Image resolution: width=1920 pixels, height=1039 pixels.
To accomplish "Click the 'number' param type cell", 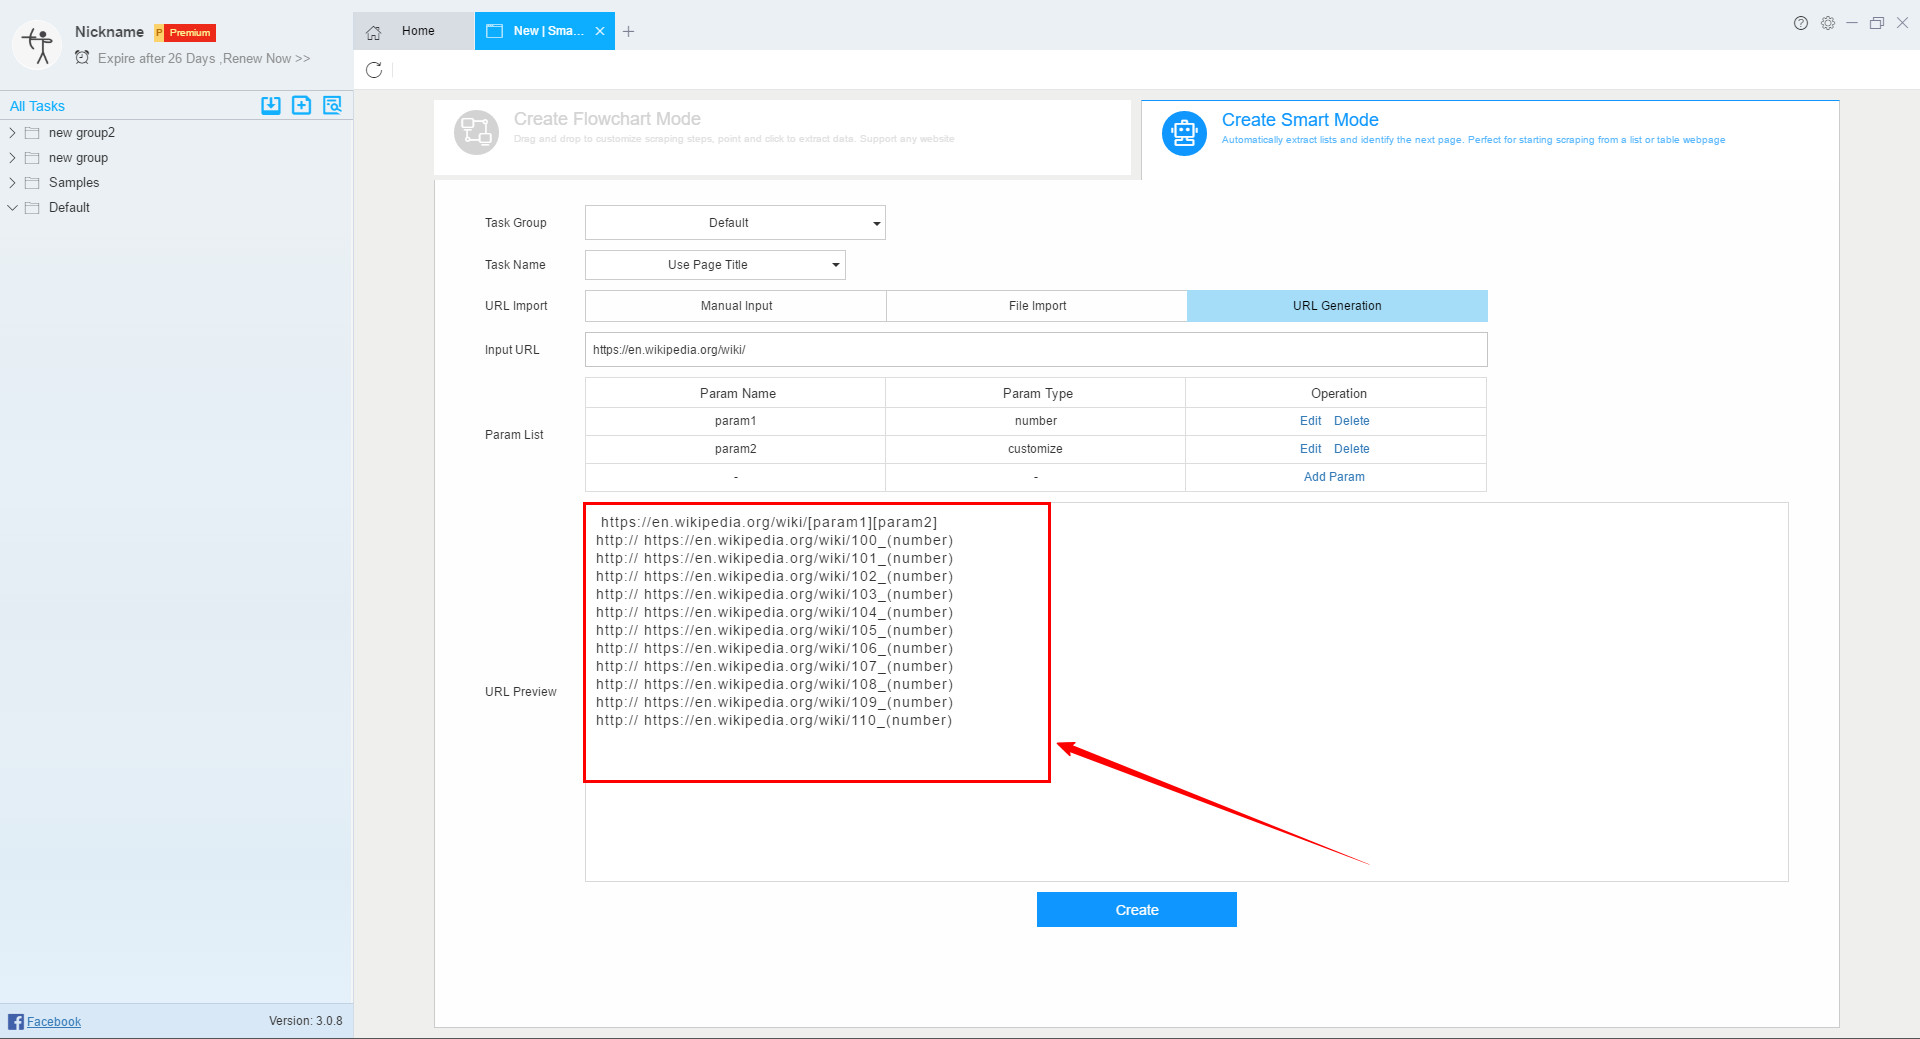I will (x=1035, y=421).
